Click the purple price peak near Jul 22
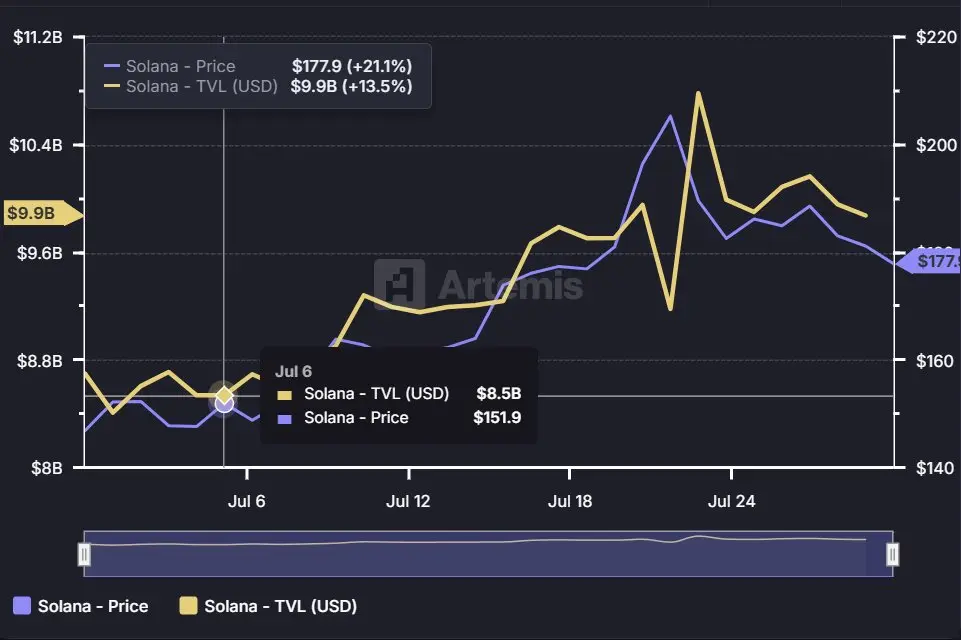Viewport: 961px width, 640px height. pos(670,116)
